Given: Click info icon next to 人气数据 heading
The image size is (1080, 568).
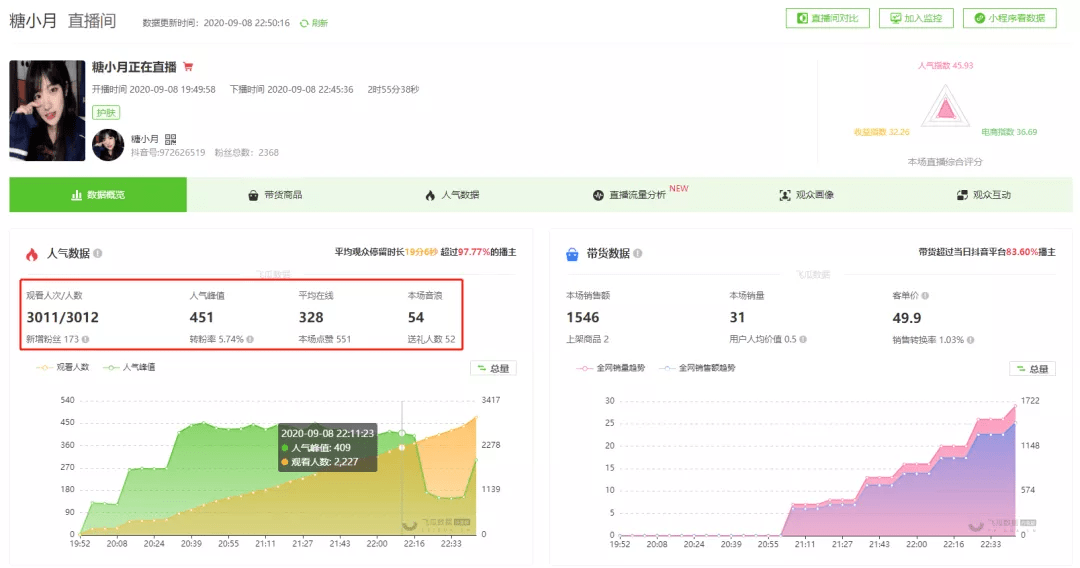Looking at the screenshot, I should point(98,253).
